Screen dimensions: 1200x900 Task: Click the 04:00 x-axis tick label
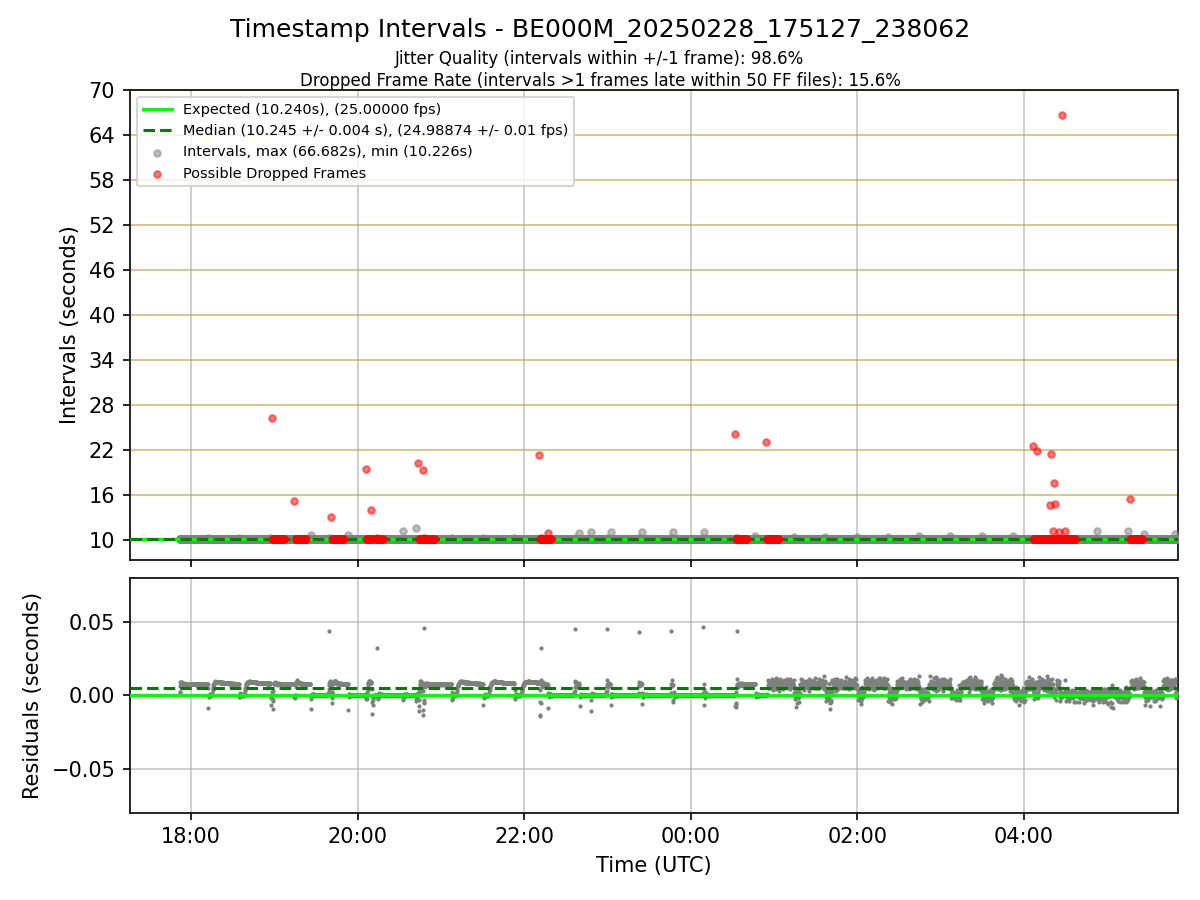[1024, 835]
